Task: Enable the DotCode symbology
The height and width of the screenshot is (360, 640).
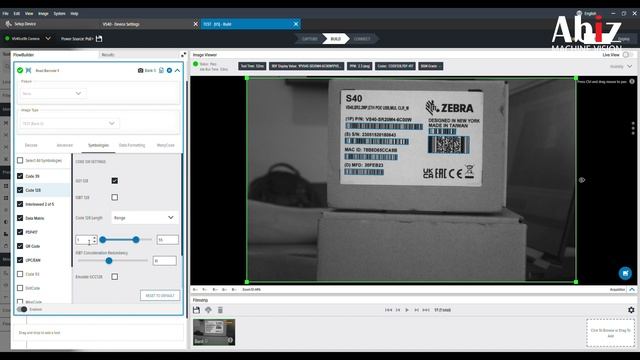Action: click(x=20, y=288)
